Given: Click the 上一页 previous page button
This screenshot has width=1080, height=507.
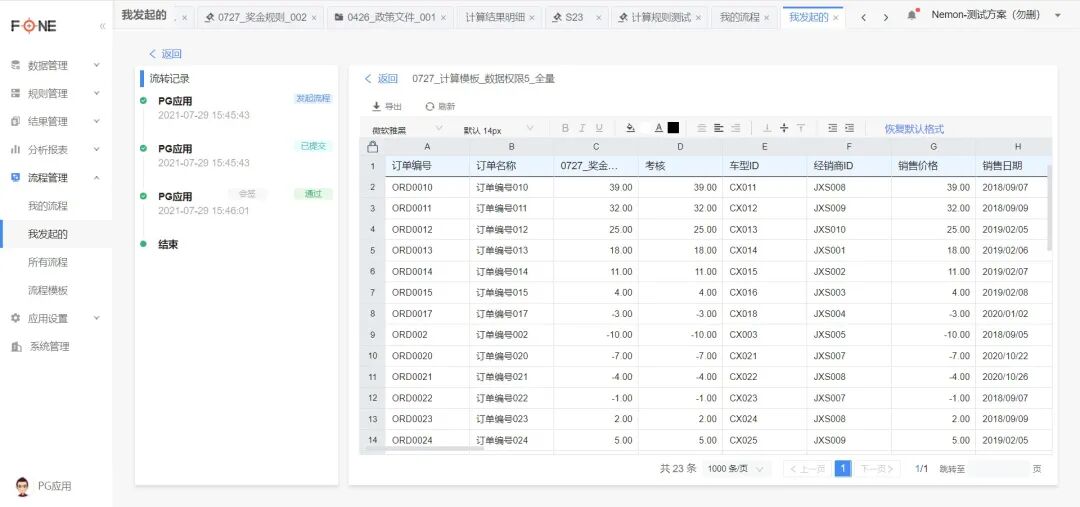Looking at the screenshot, I should point(807,468).
